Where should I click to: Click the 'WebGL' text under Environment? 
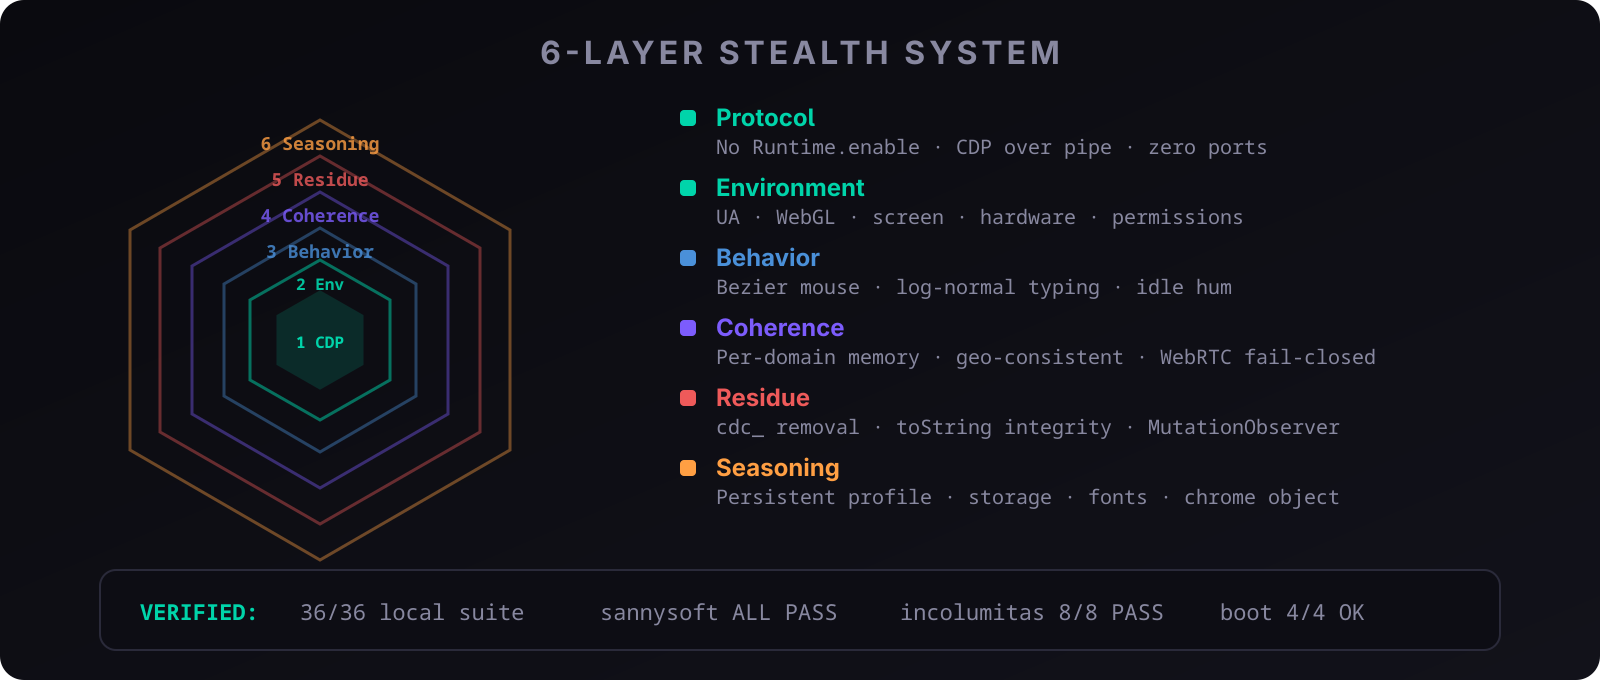[805, 218]
